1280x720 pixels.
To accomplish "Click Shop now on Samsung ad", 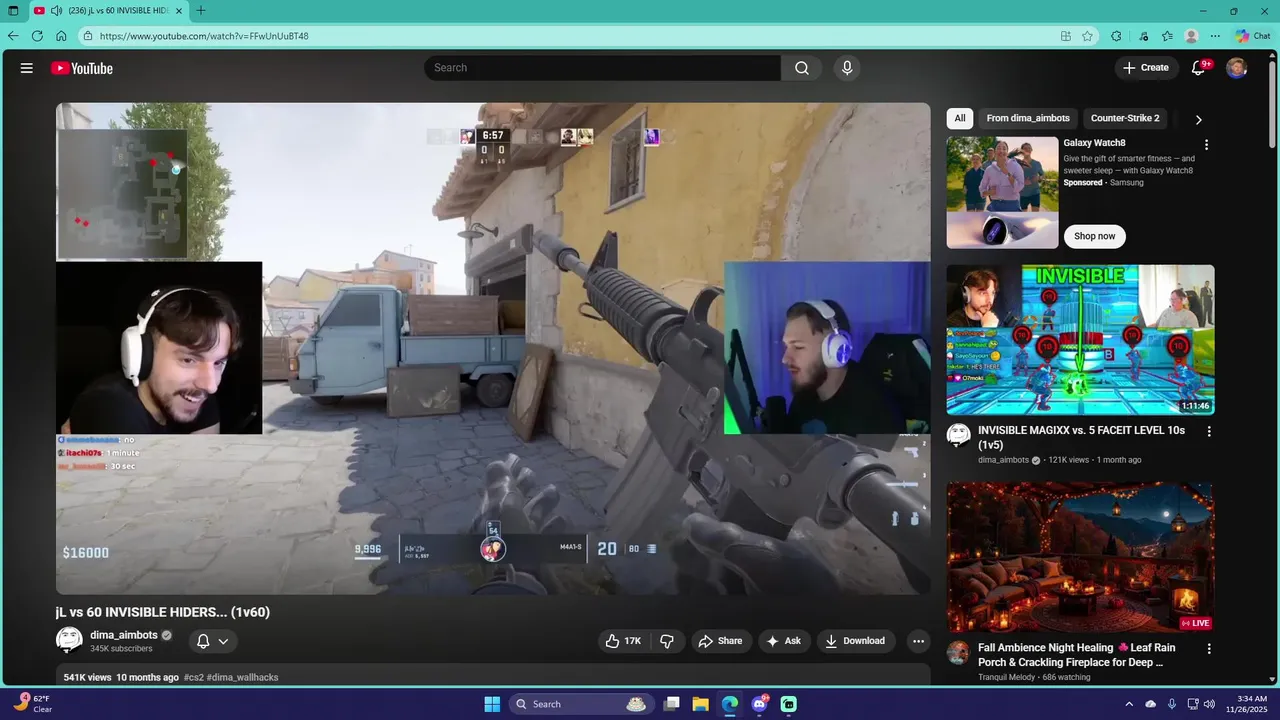I will (1094, 236).
